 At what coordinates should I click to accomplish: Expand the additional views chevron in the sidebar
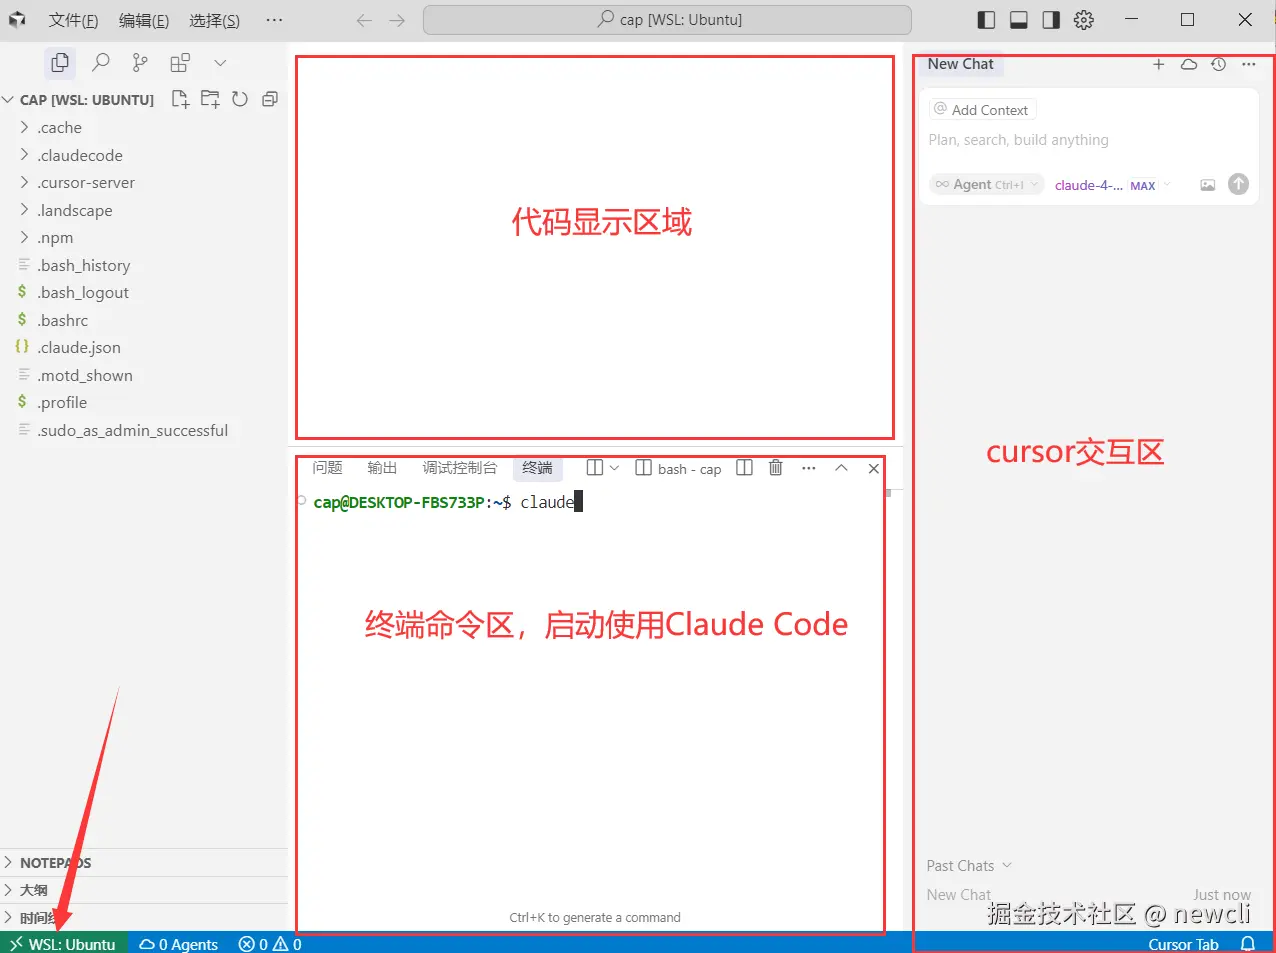point(220,63)
